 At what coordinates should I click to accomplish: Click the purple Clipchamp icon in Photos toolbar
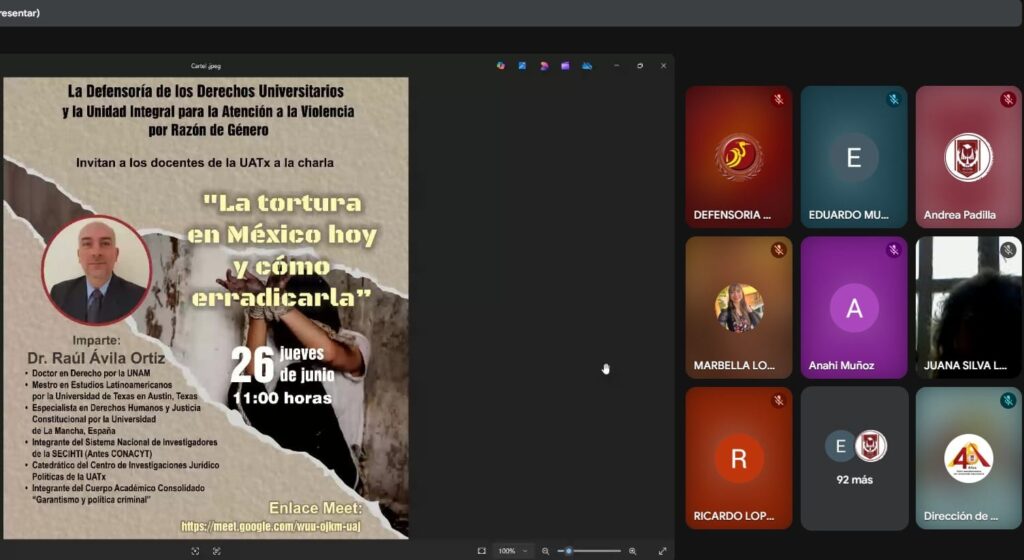565,66
